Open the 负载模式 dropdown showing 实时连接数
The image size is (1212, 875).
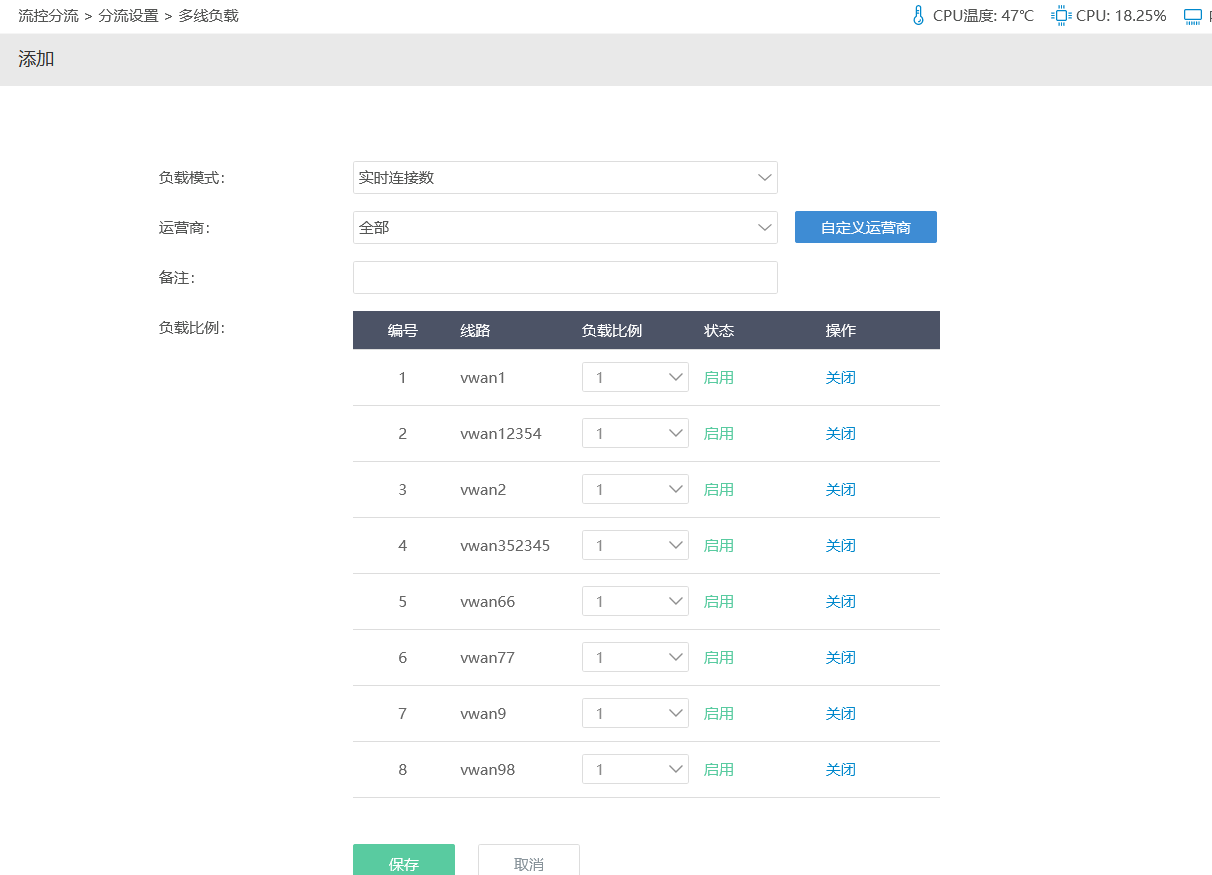pos(565,178)
